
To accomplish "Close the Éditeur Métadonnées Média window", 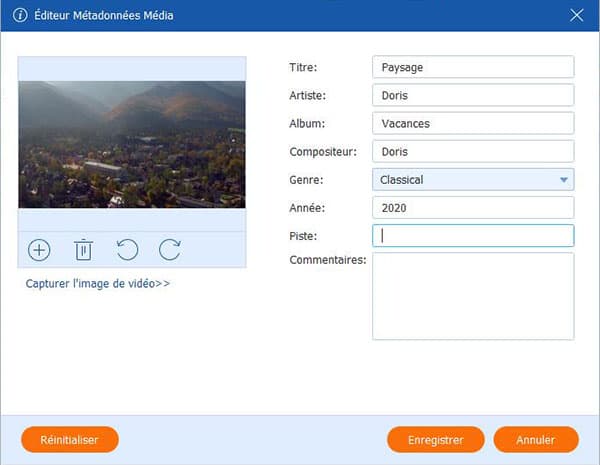I will pyautogui.click(x=576, y=15).
